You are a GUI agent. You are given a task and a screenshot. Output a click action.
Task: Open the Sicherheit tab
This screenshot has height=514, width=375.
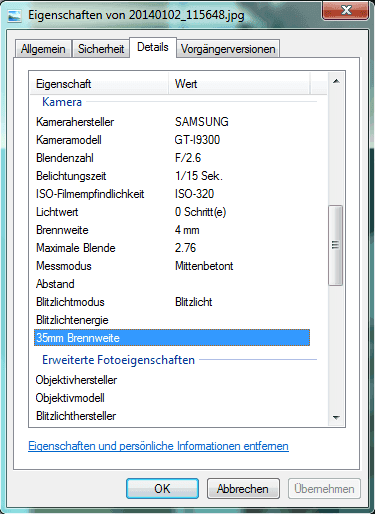click(x=101, y=49)
